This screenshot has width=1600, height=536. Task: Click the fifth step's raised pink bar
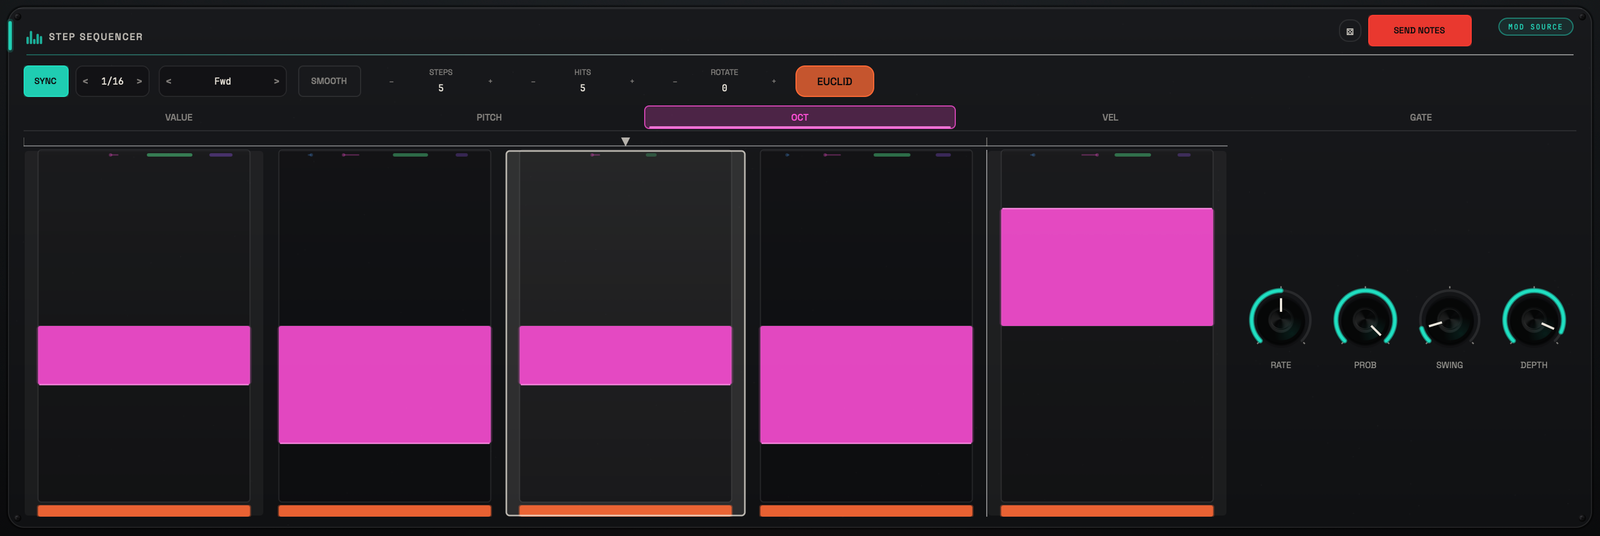[1107, 267]
